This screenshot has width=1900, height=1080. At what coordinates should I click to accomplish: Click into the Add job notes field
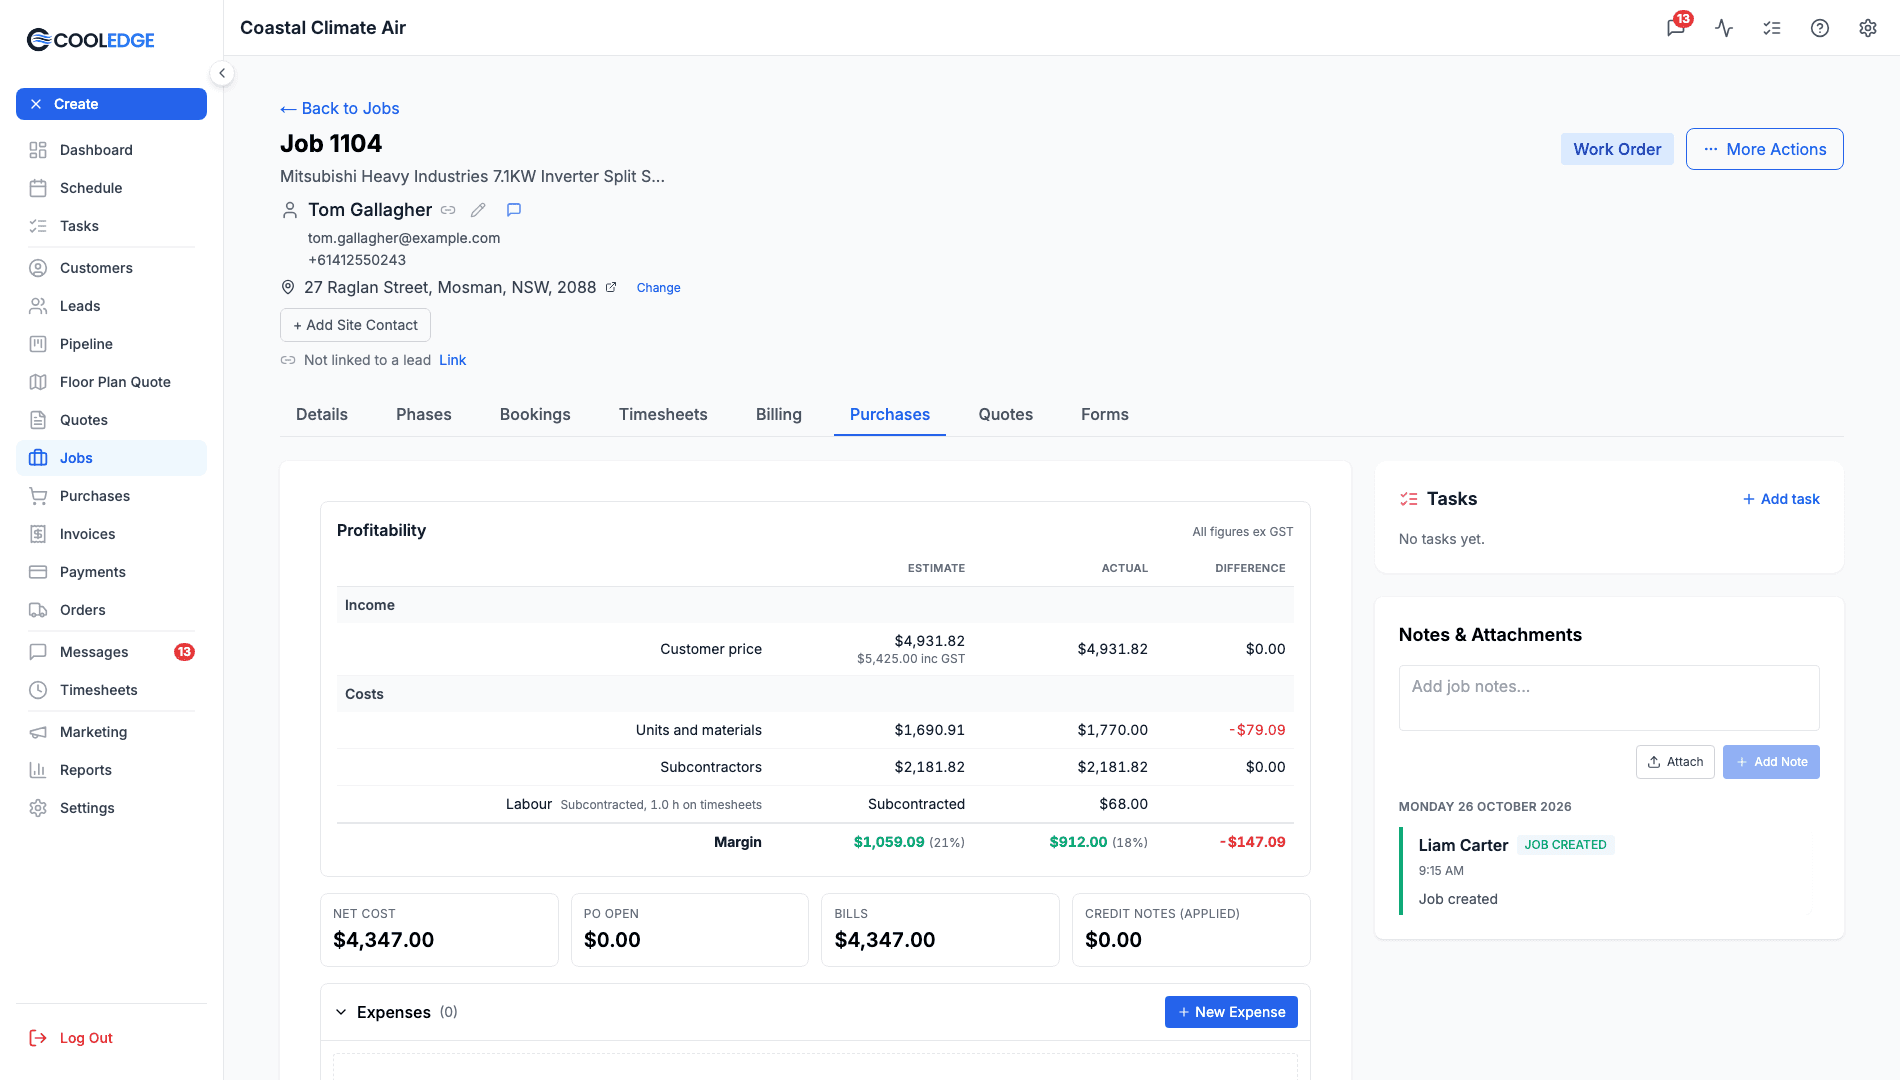point(1608,698)
